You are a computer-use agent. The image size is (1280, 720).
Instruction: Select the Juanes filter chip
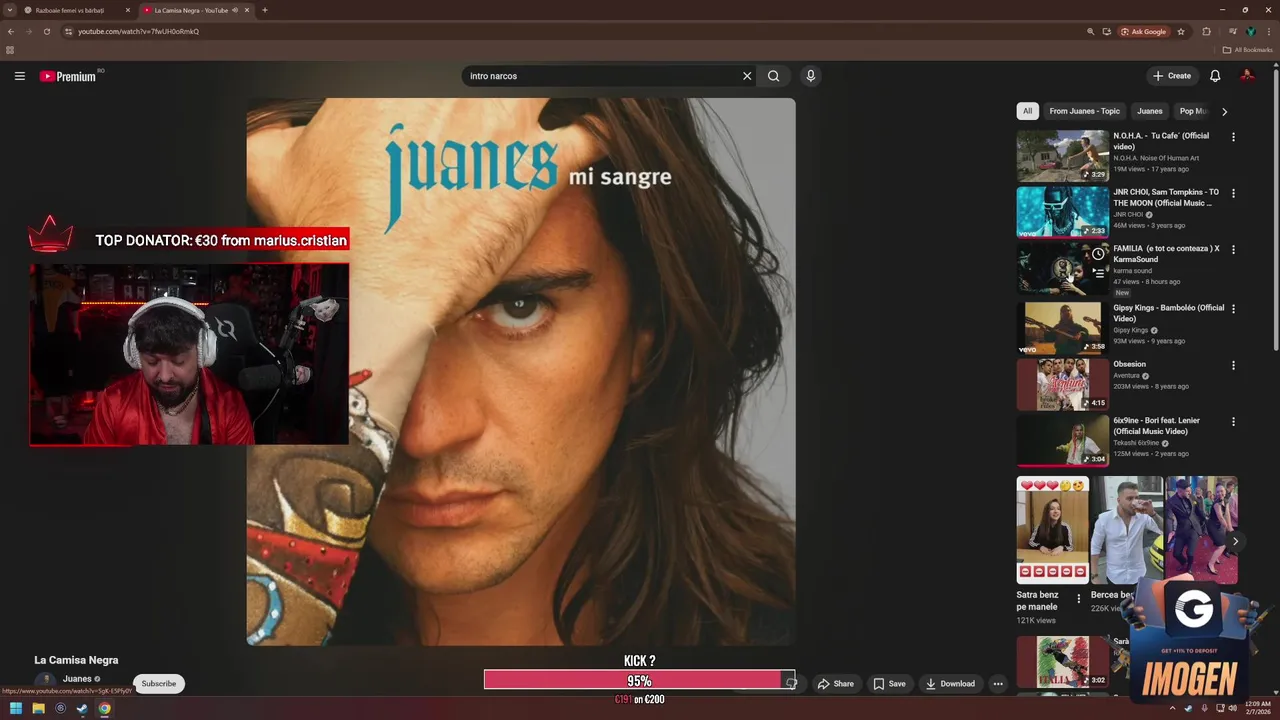tap(1150, 111)
